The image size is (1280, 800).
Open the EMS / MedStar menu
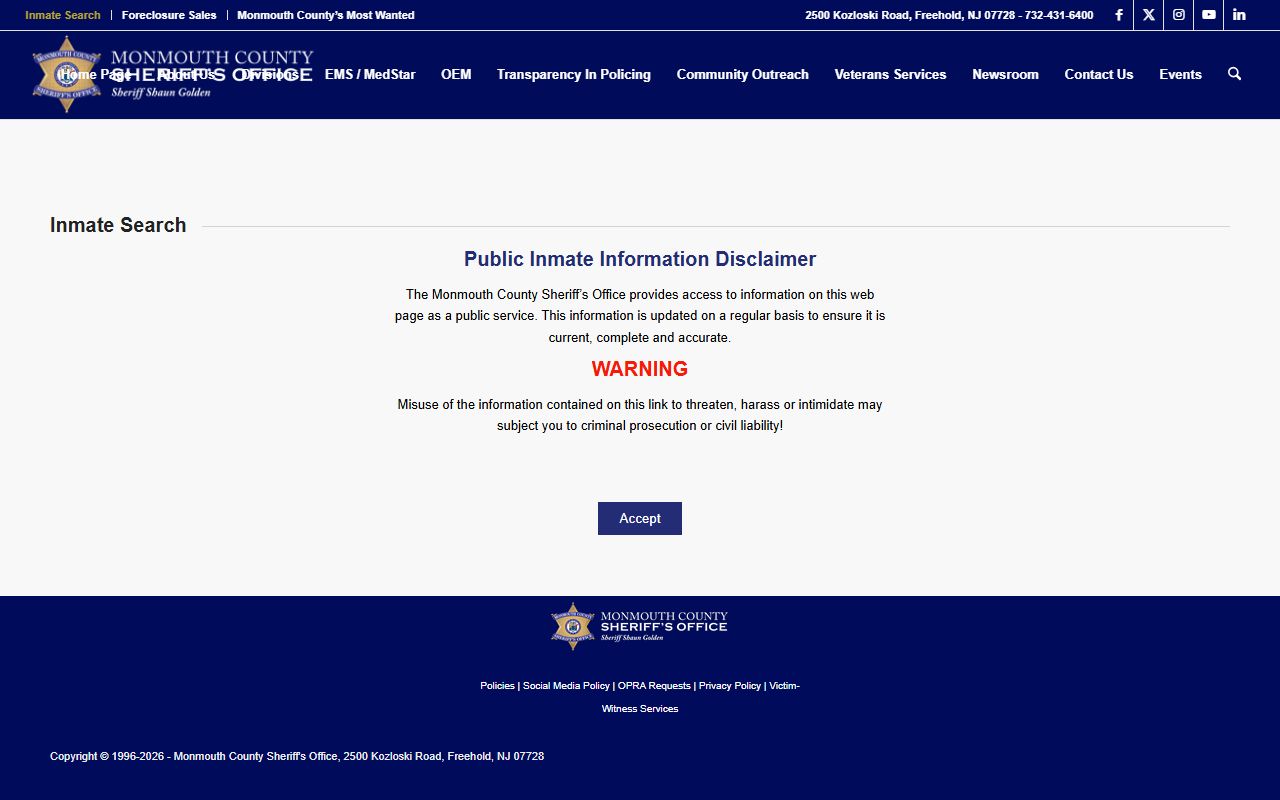point(370,74)
